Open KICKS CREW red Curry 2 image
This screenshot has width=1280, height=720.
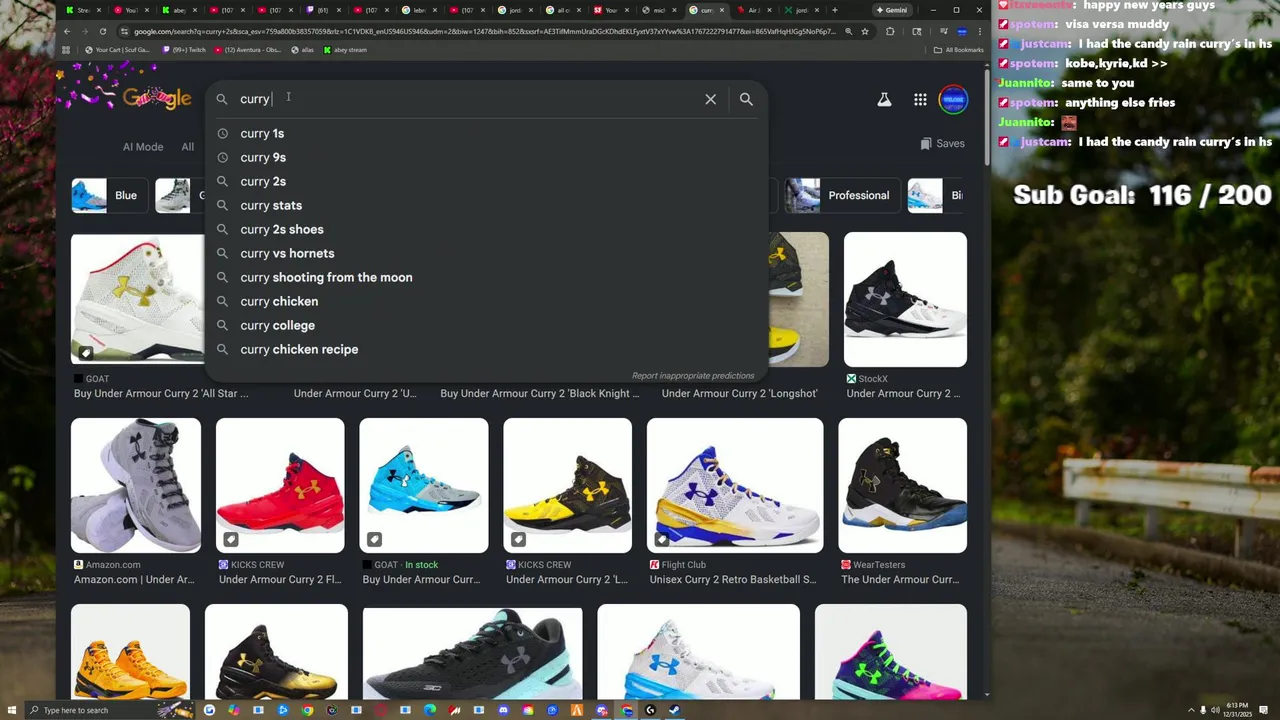[x=280, y=485]
